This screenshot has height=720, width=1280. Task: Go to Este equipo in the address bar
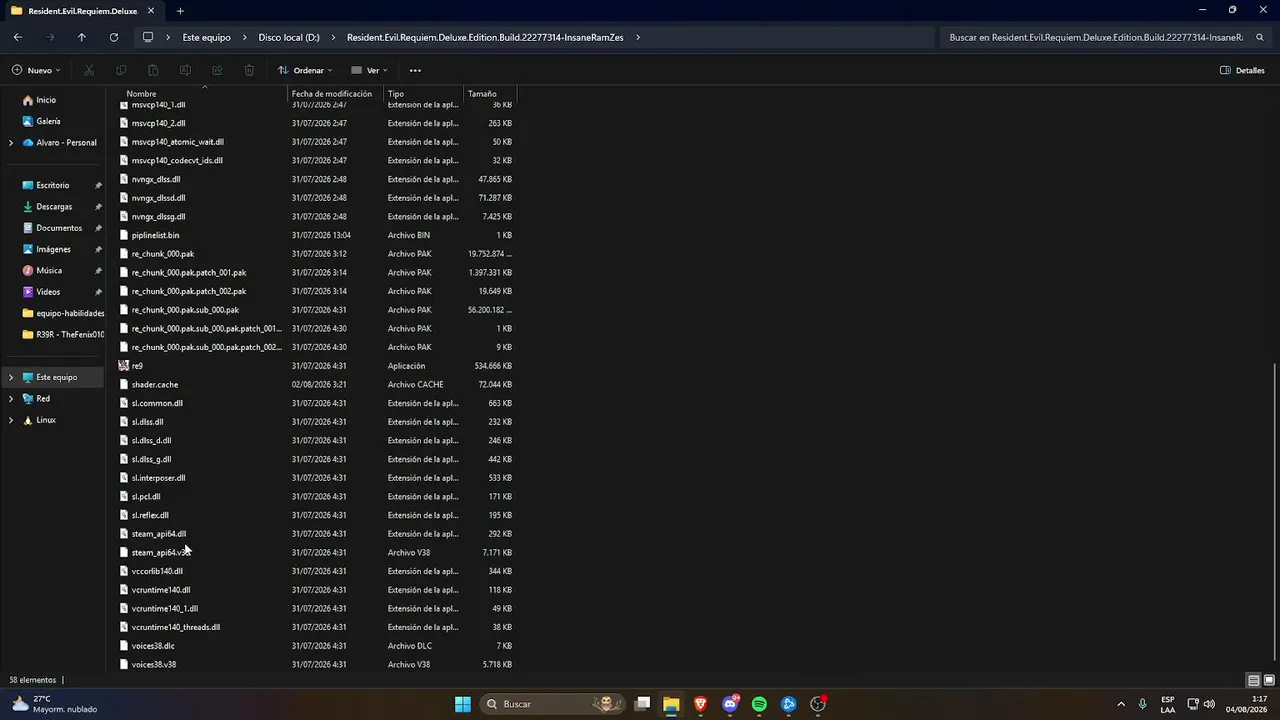206,37
